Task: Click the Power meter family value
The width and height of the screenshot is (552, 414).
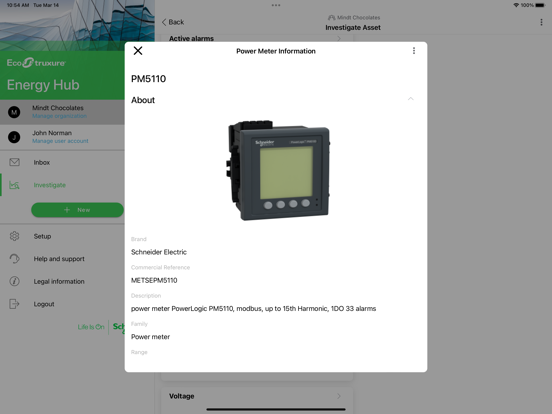Action: point(150,337)
